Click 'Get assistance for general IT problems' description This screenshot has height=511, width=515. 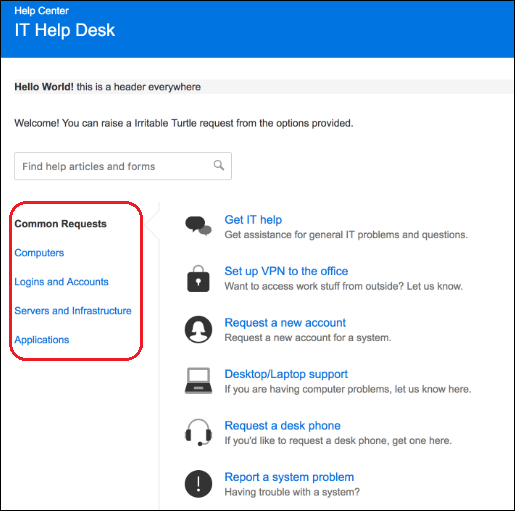[346, 235]
